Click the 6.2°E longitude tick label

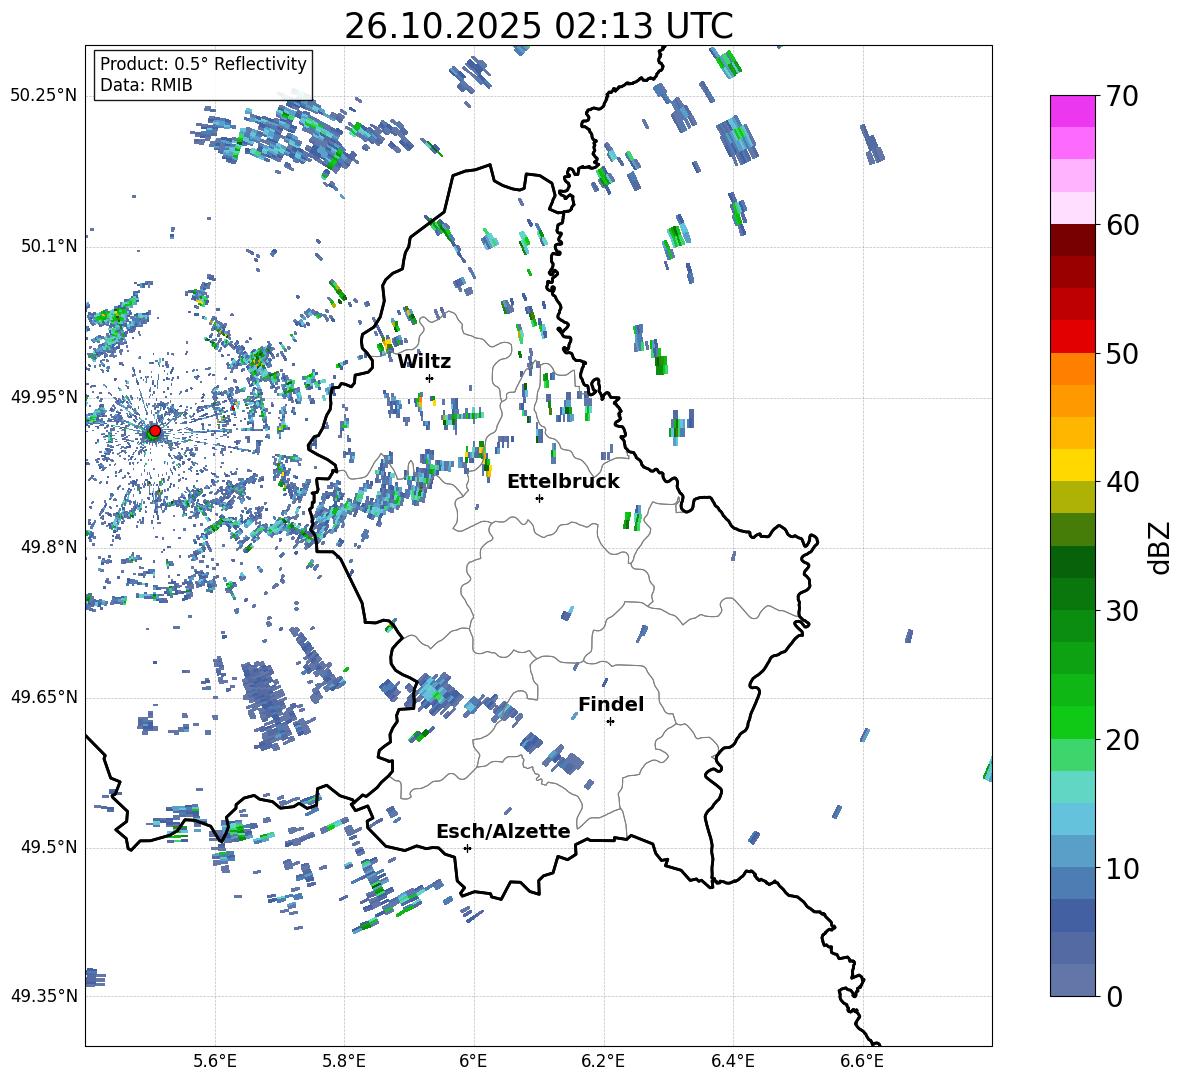(x=604, y=1060)
